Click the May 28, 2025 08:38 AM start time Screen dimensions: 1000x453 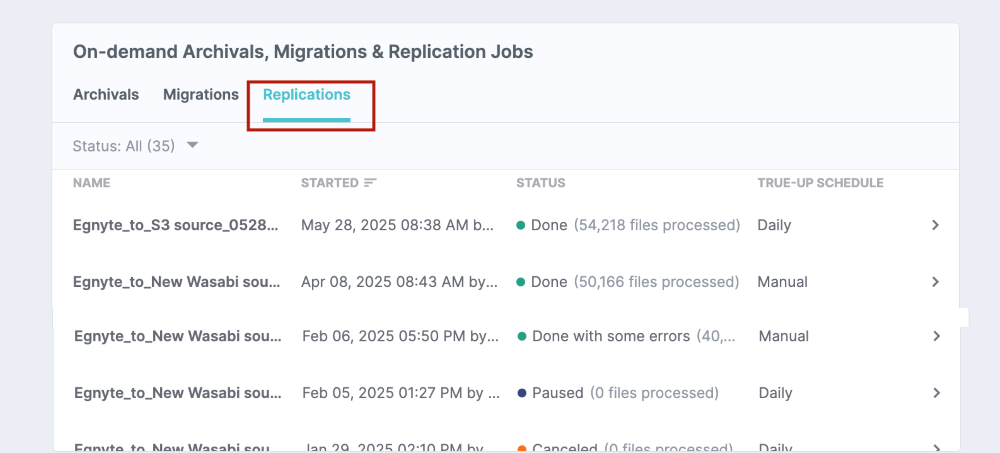click(398, 225)
